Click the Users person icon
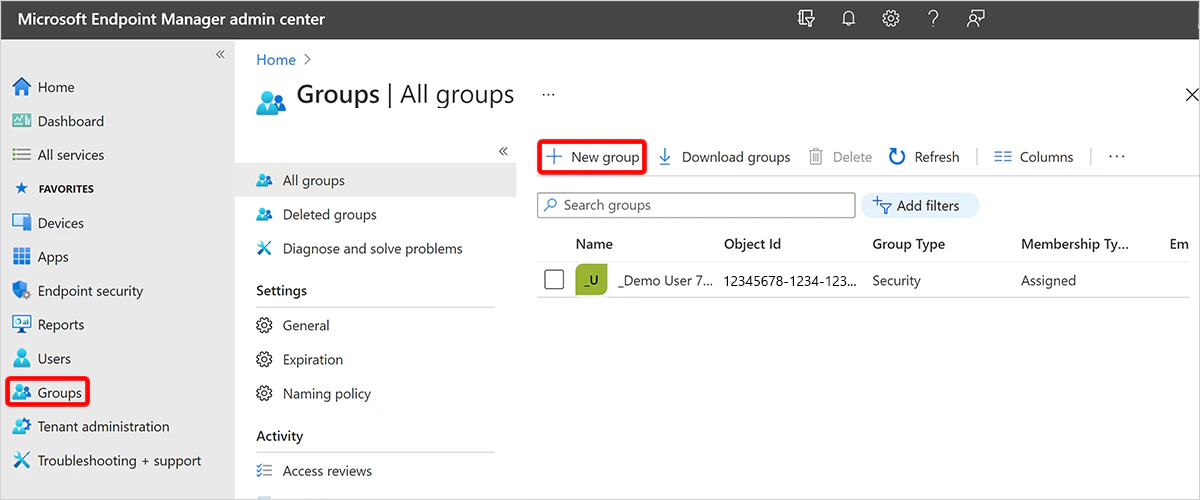The height and width of the screenshot is (500, 1200). coord(22,359)
